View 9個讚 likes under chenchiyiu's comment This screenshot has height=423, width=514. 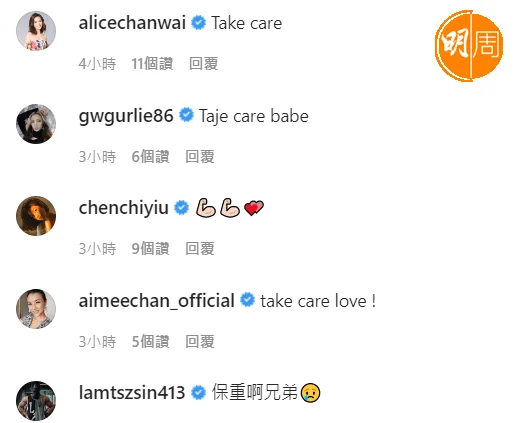(x=150, y=248)
